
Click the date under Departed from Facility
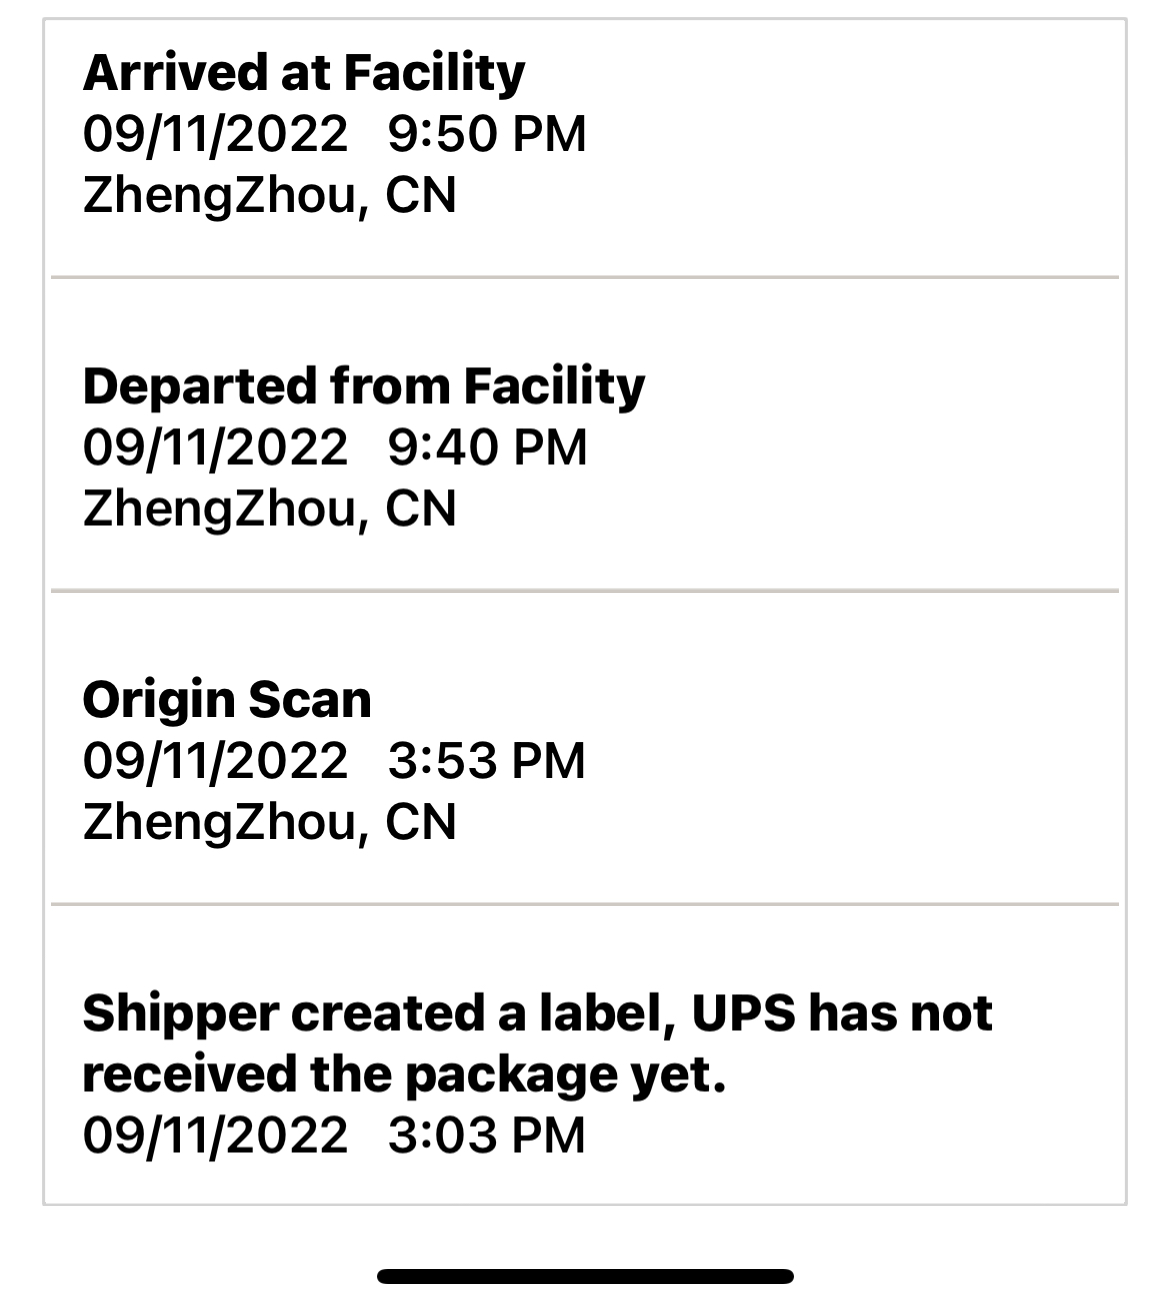pyautogui.click(x=215, y=447)
